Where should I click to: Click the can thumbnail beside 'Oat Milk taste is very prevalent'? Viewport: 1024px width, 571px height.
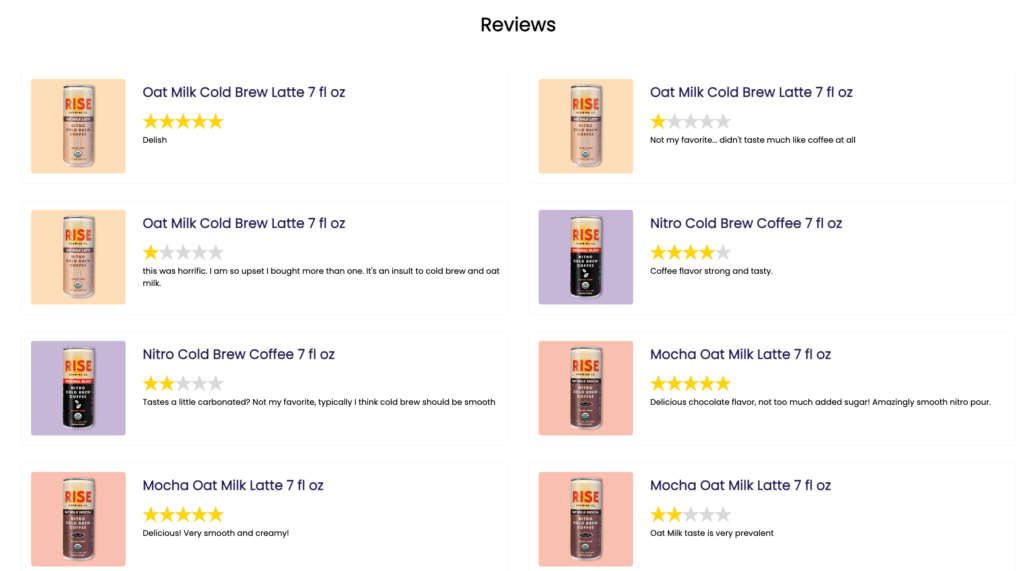(585, 519)
